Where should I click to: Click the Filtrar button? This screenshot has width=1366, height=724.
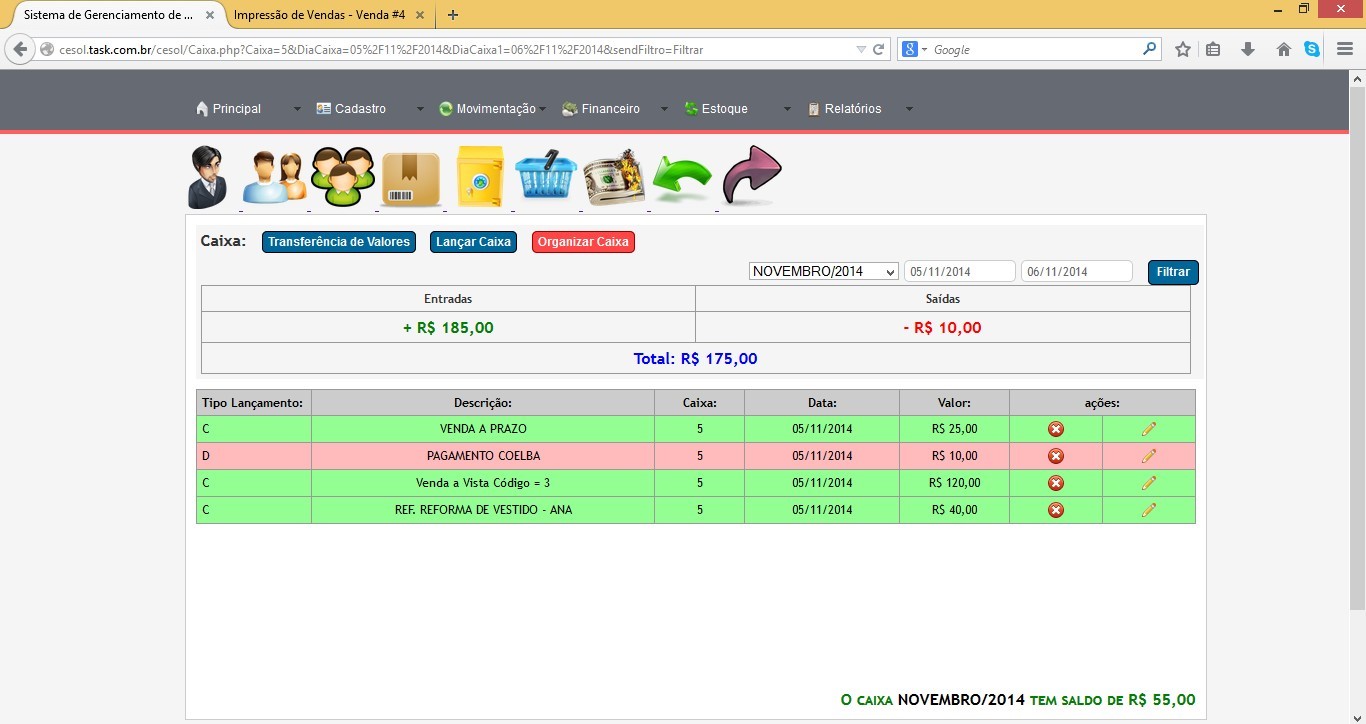coord(1173,272)
